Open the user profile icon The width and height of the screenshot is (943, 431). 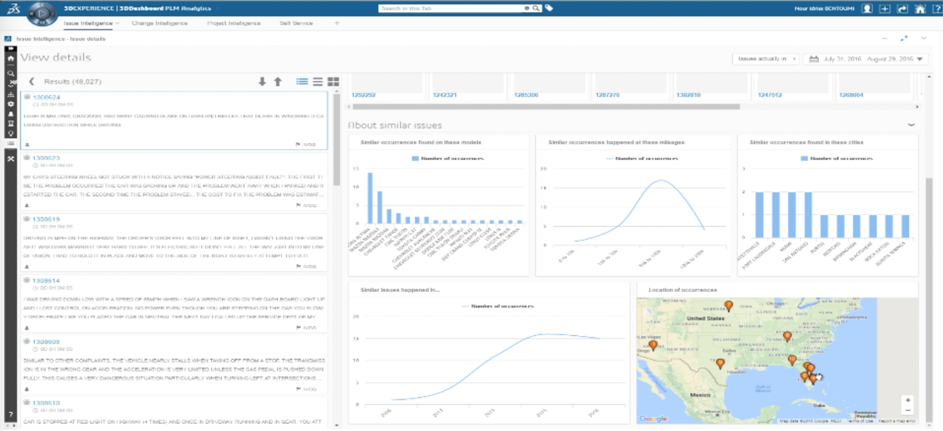[867, 8]
